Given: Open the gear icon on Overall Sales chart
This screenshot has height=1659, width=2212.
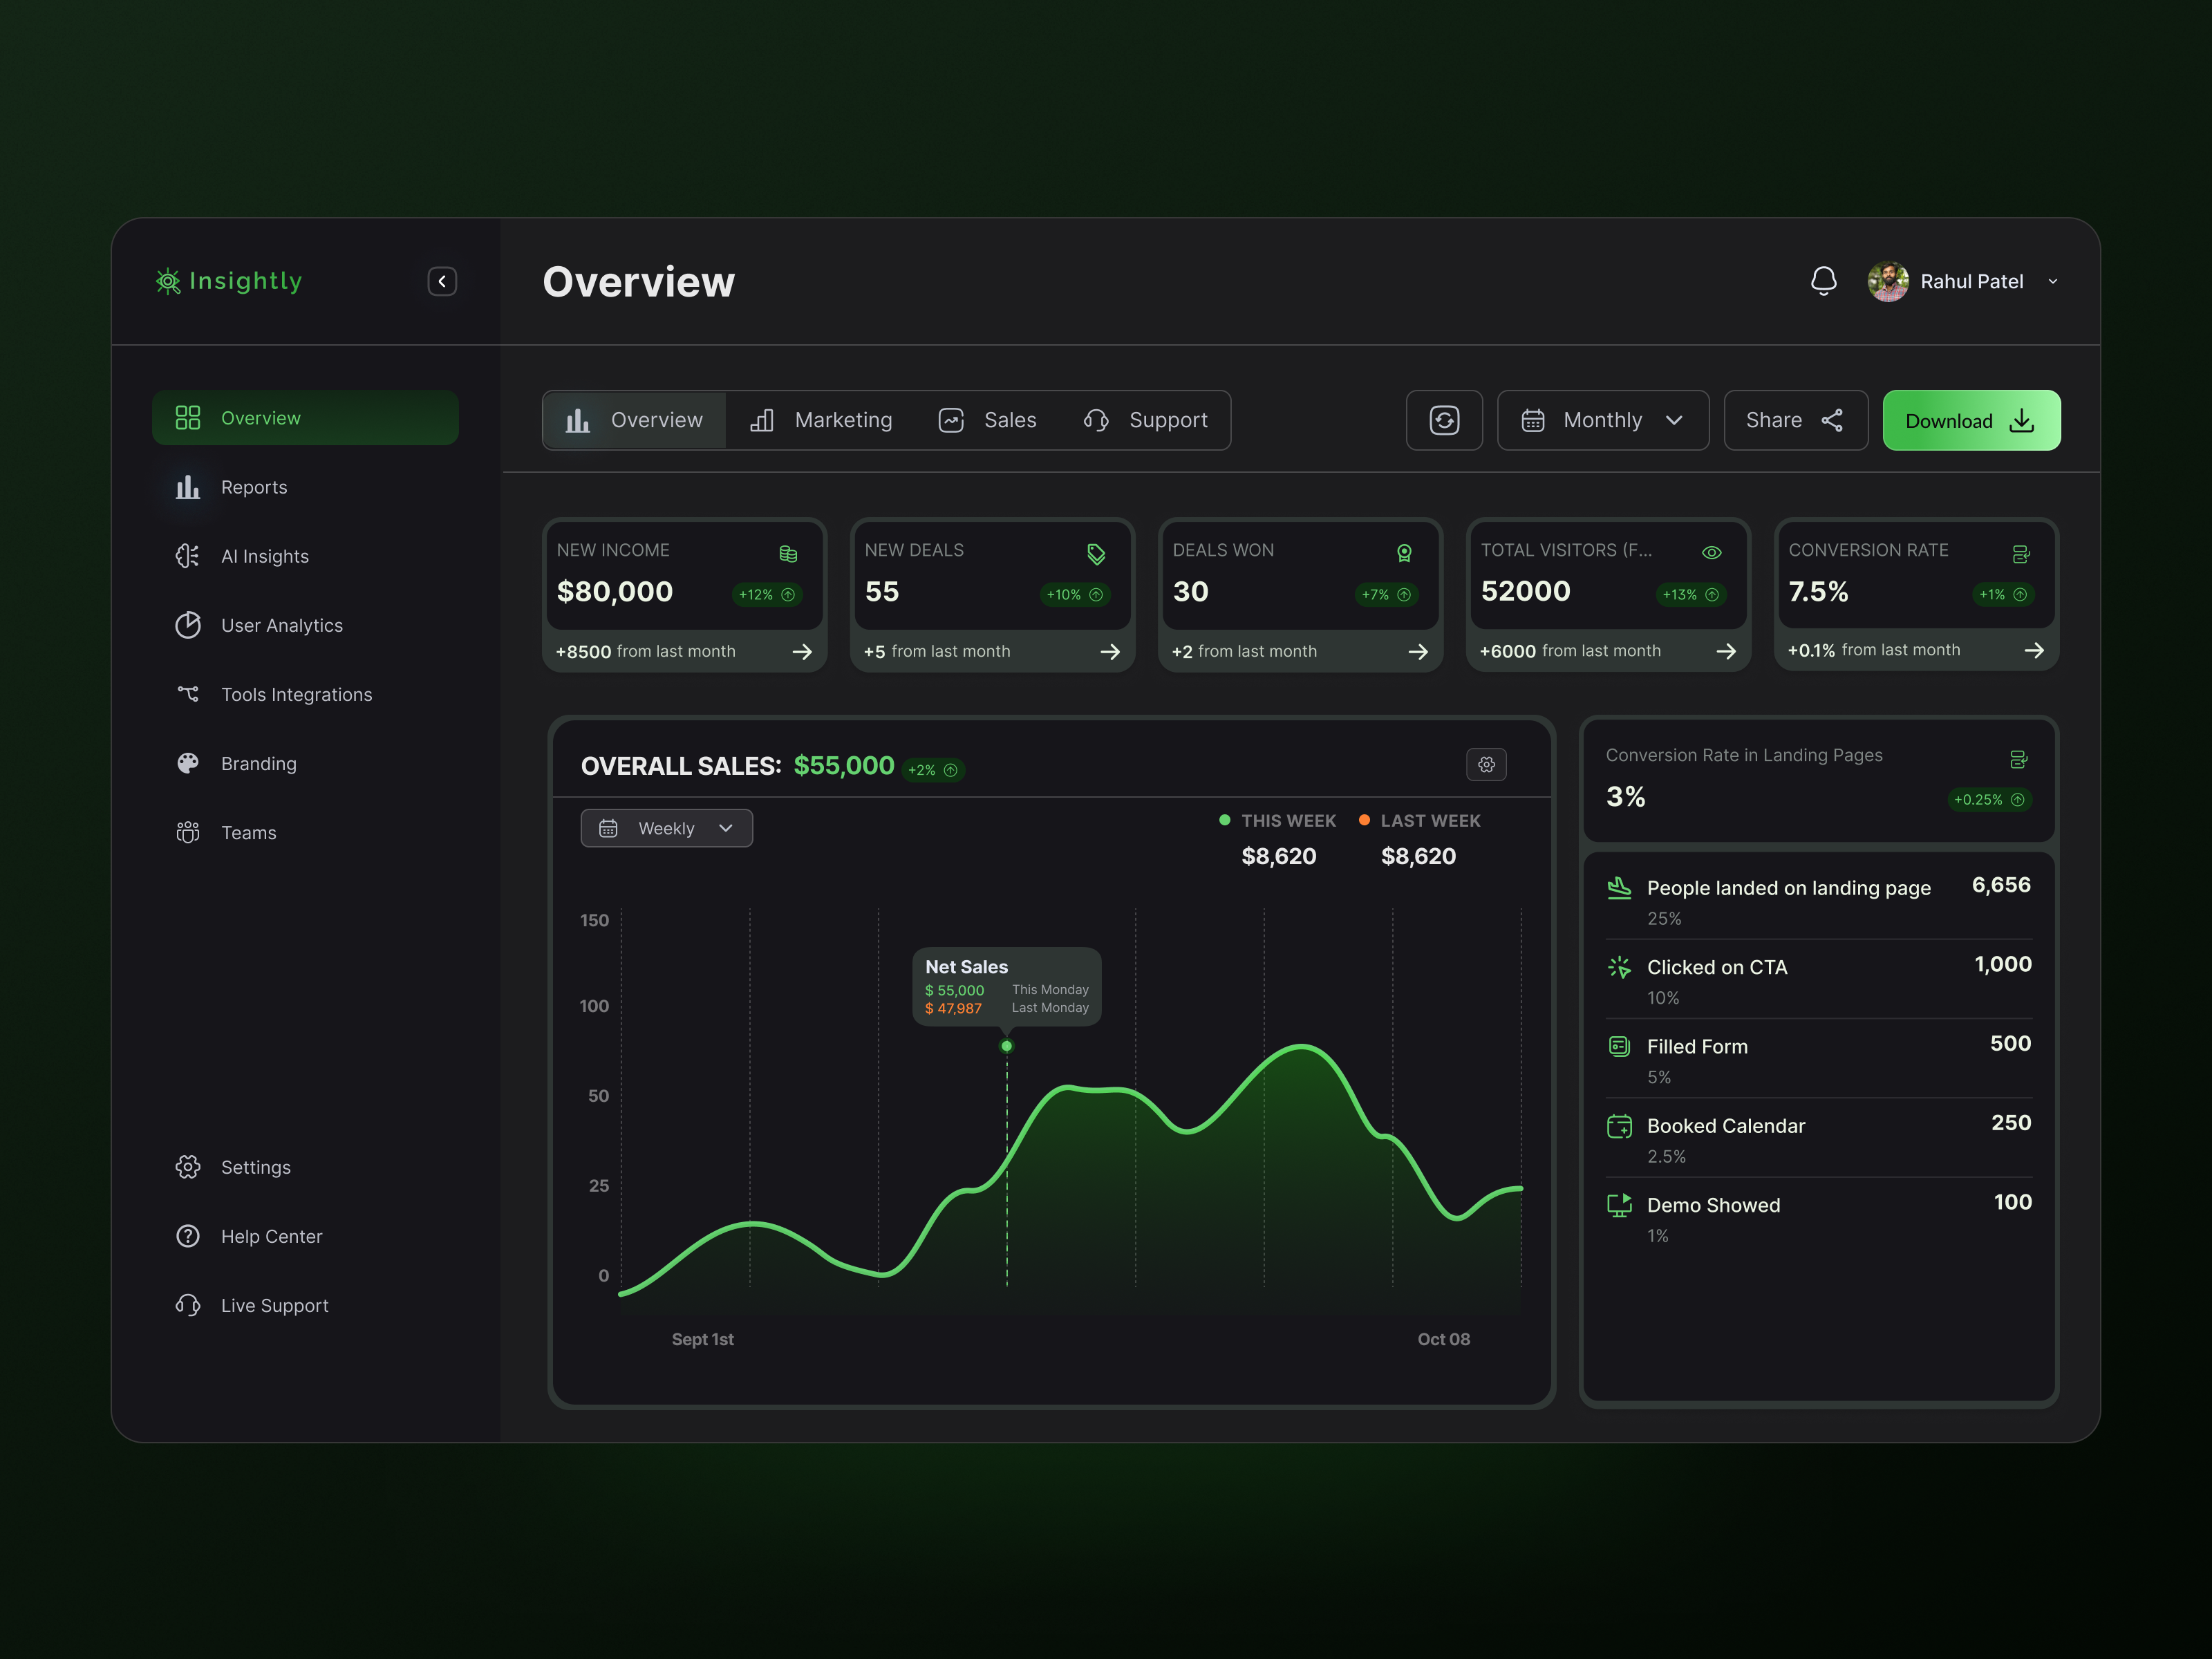Looking at the screenshot, I should click(1487, 764).
